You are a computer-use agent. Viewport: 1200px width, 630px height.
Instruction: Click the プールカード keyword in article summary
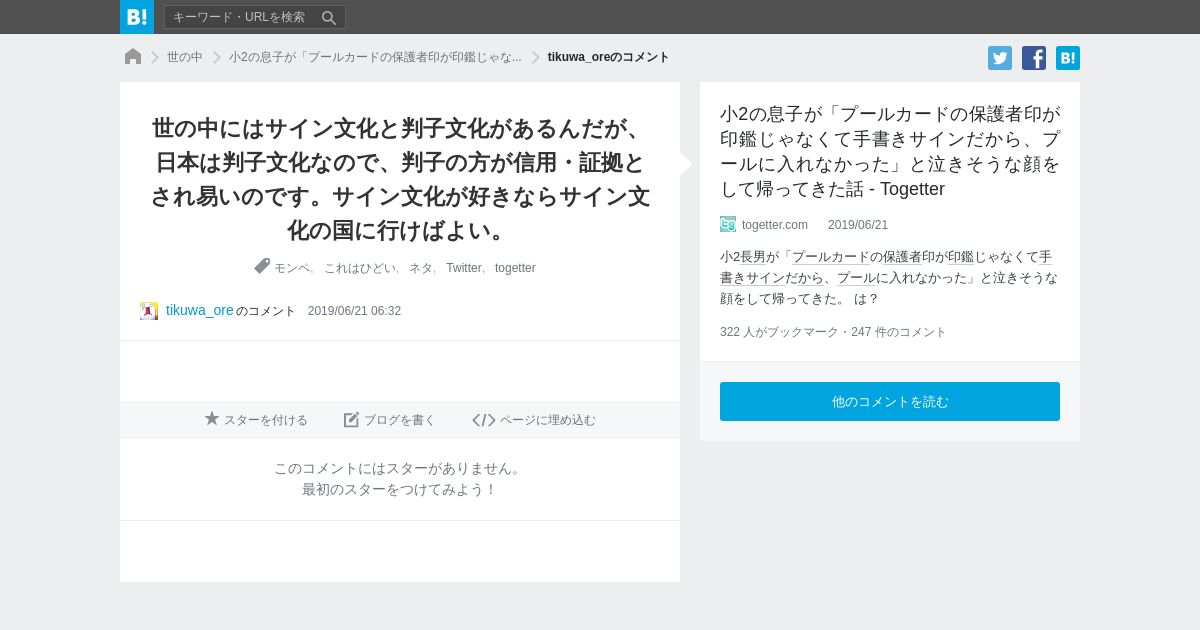tap(831, 257)
